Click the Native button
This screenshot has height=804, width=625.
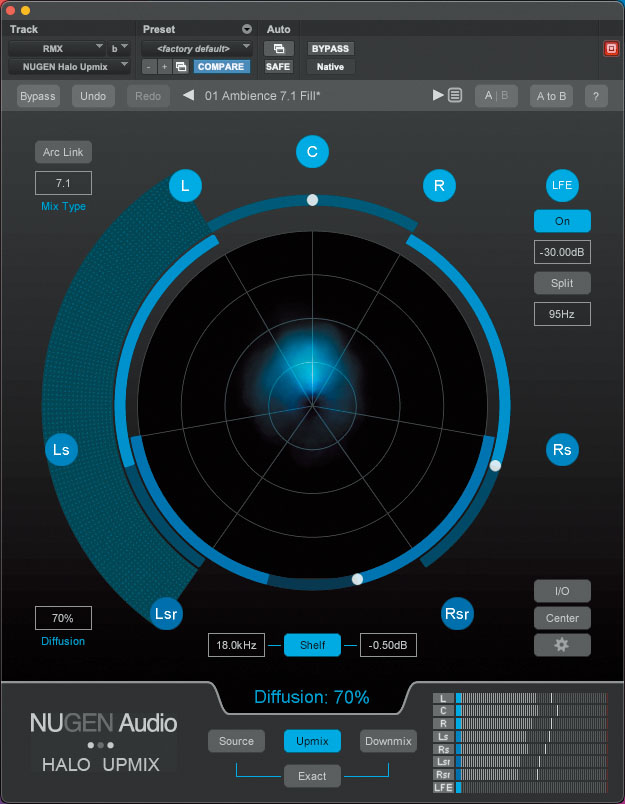pyautogui.click(x=330, y=67)
